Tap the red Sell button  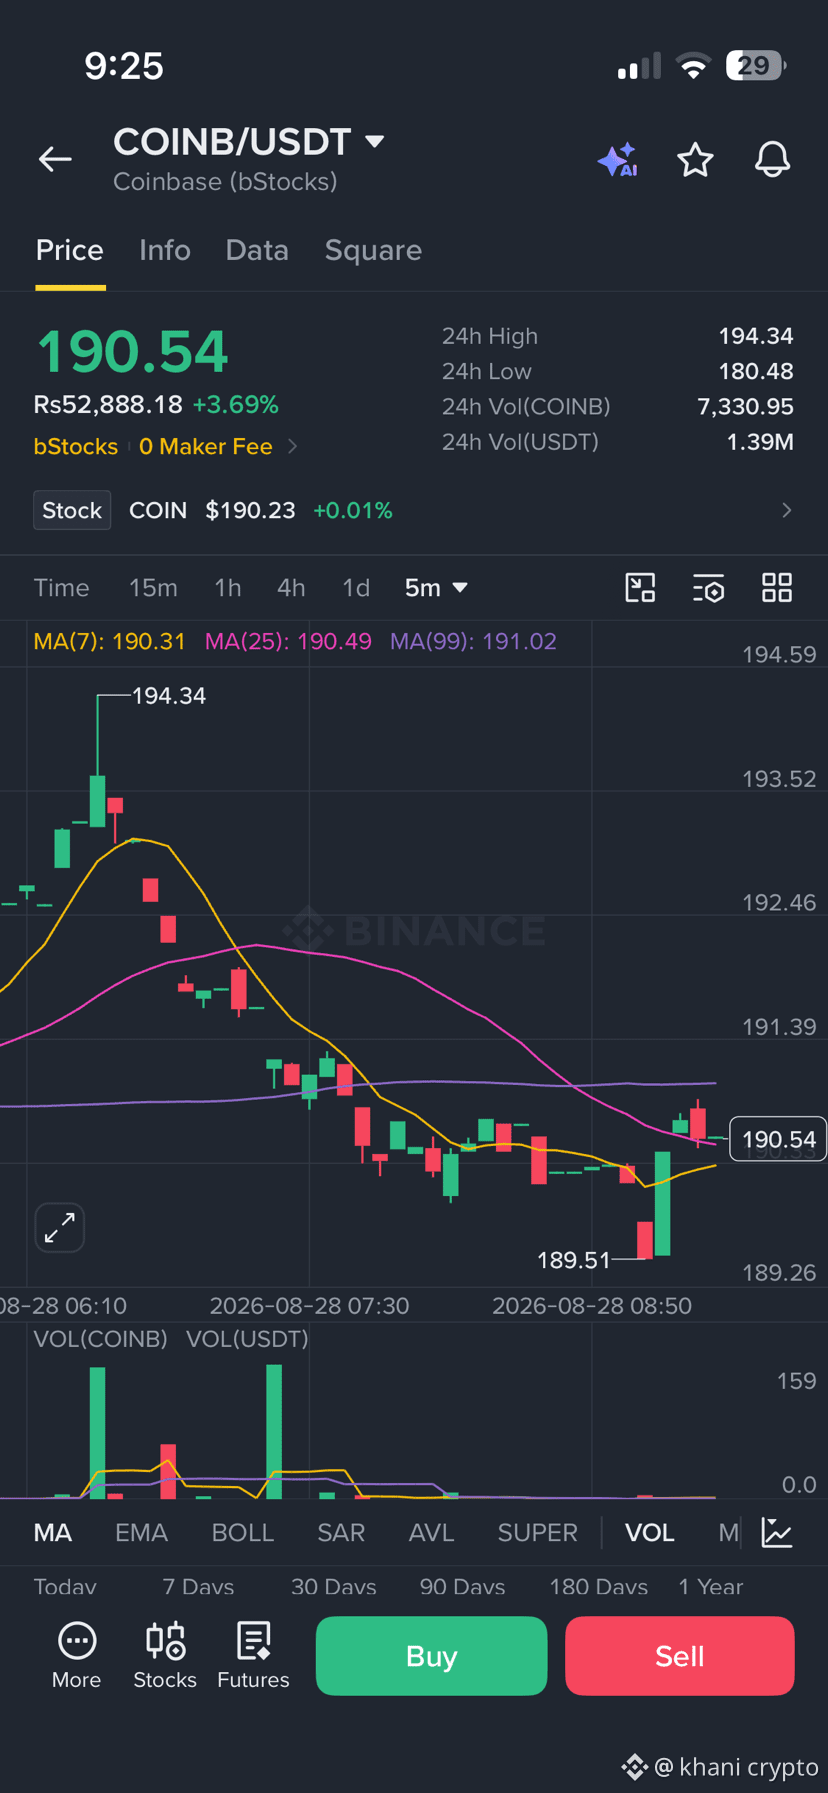point(680,1656)
